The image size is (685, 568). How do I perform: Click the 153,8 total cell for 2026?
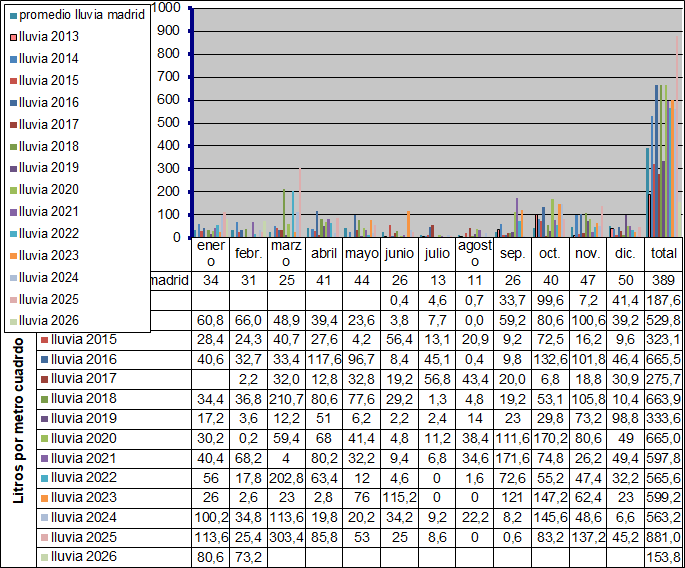pos(663,557)
